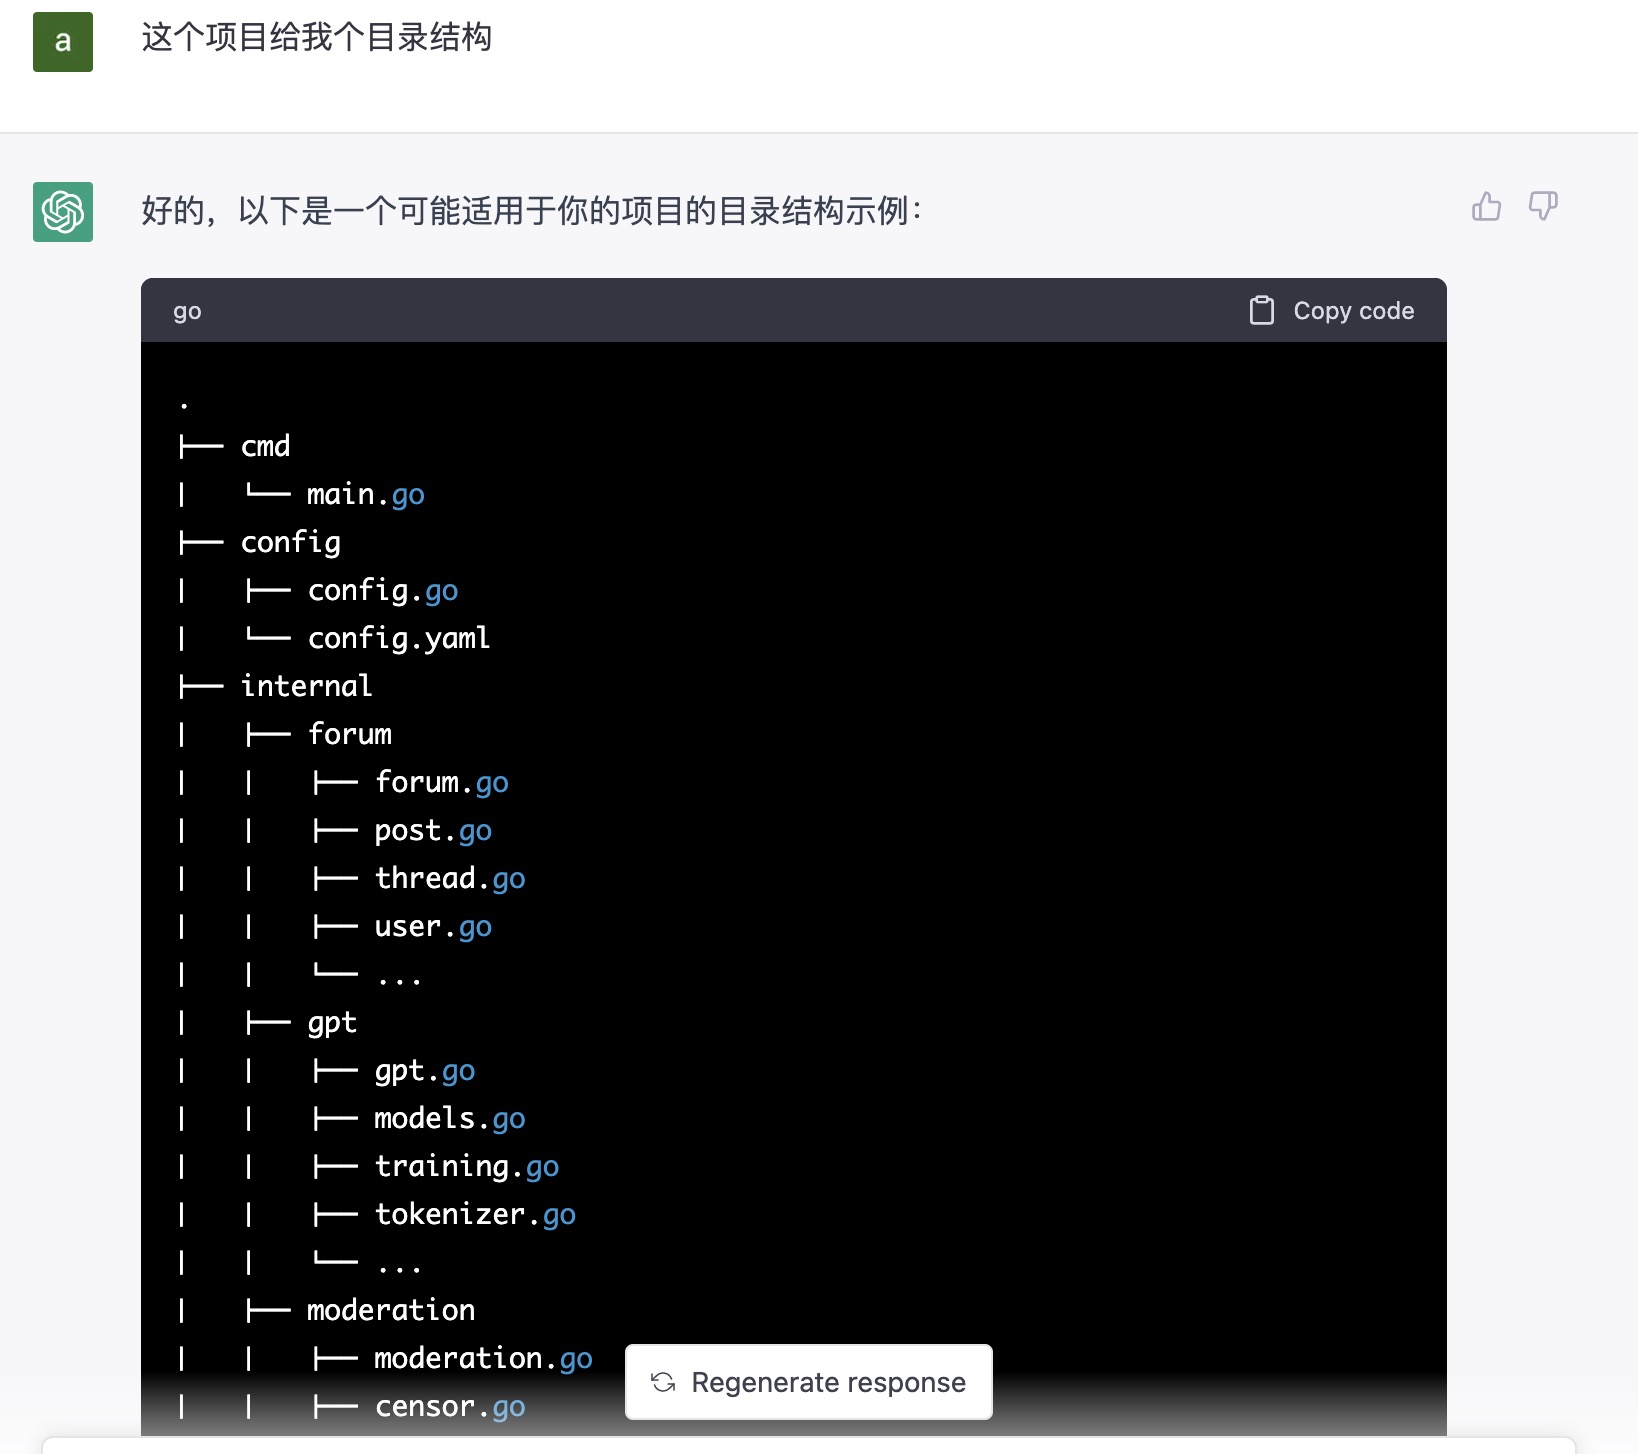Select the 'cmd' folder line
1638x1454 pixels.
pyautogui.click(x=265, y=446)
